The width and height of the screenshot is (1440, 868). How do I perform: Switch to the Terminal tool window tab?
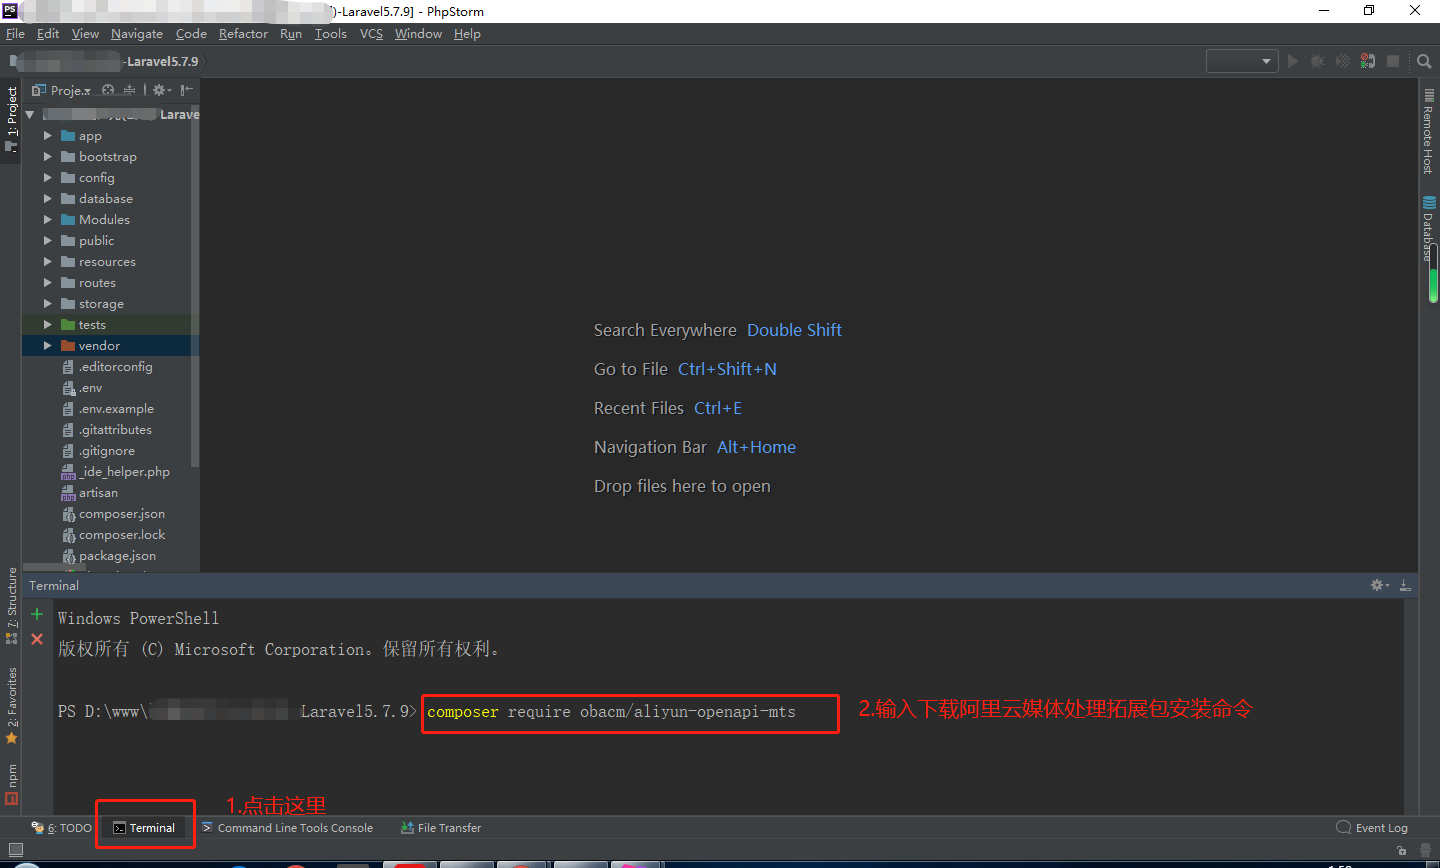click(144, 828)
